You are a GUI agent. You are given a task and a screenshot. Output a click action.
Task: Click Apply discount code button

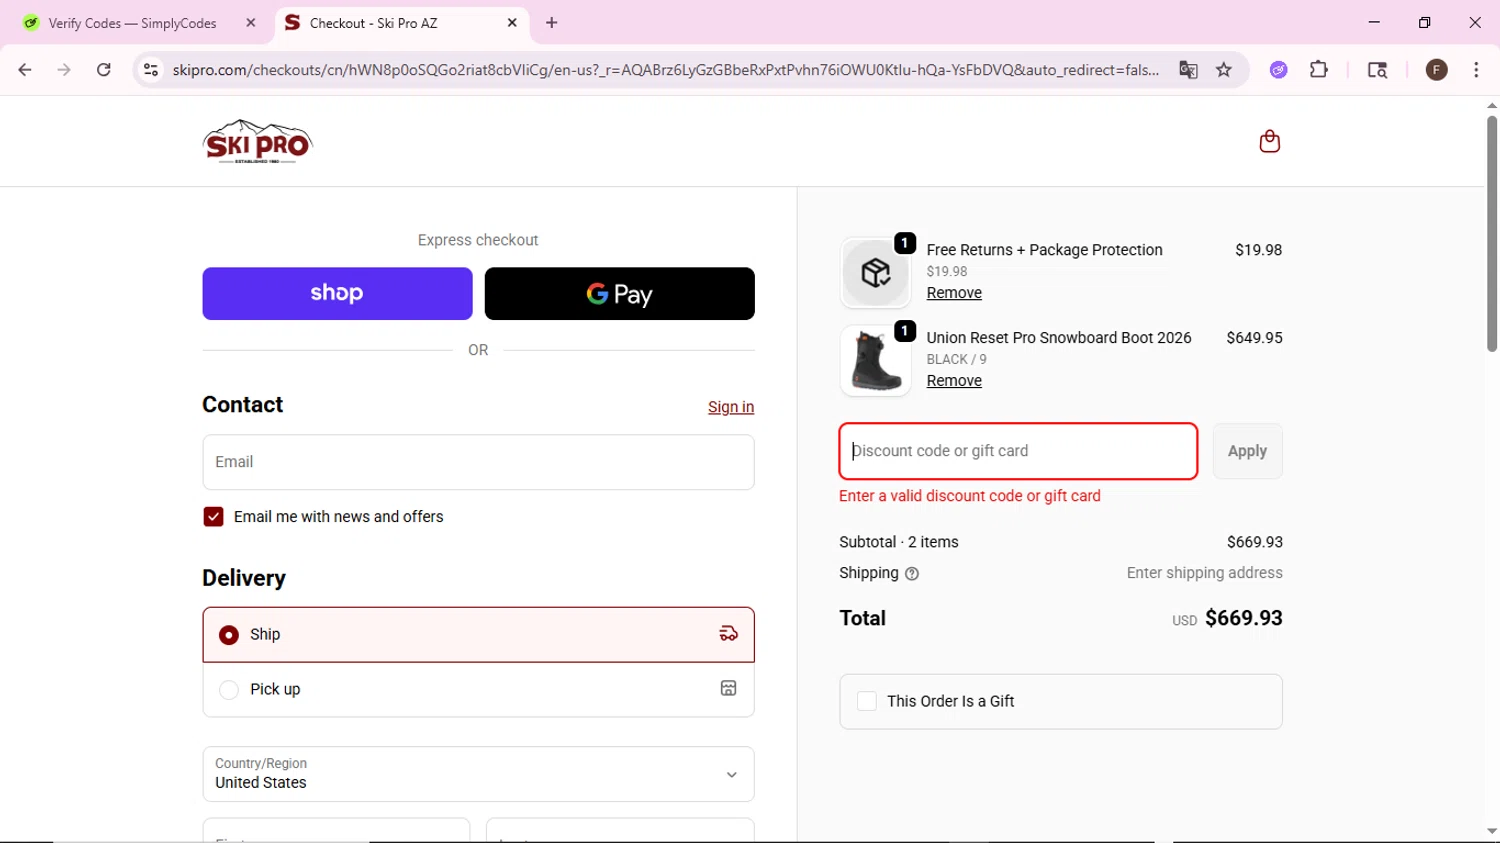pos(1247,451)
